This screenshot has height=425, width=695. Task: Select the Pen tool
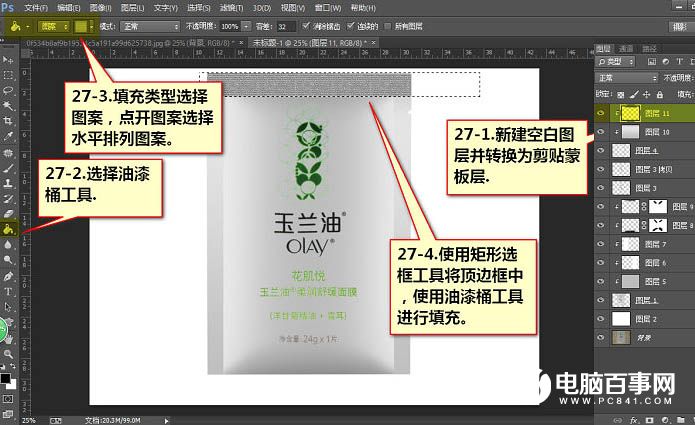(x=8, y=277)
